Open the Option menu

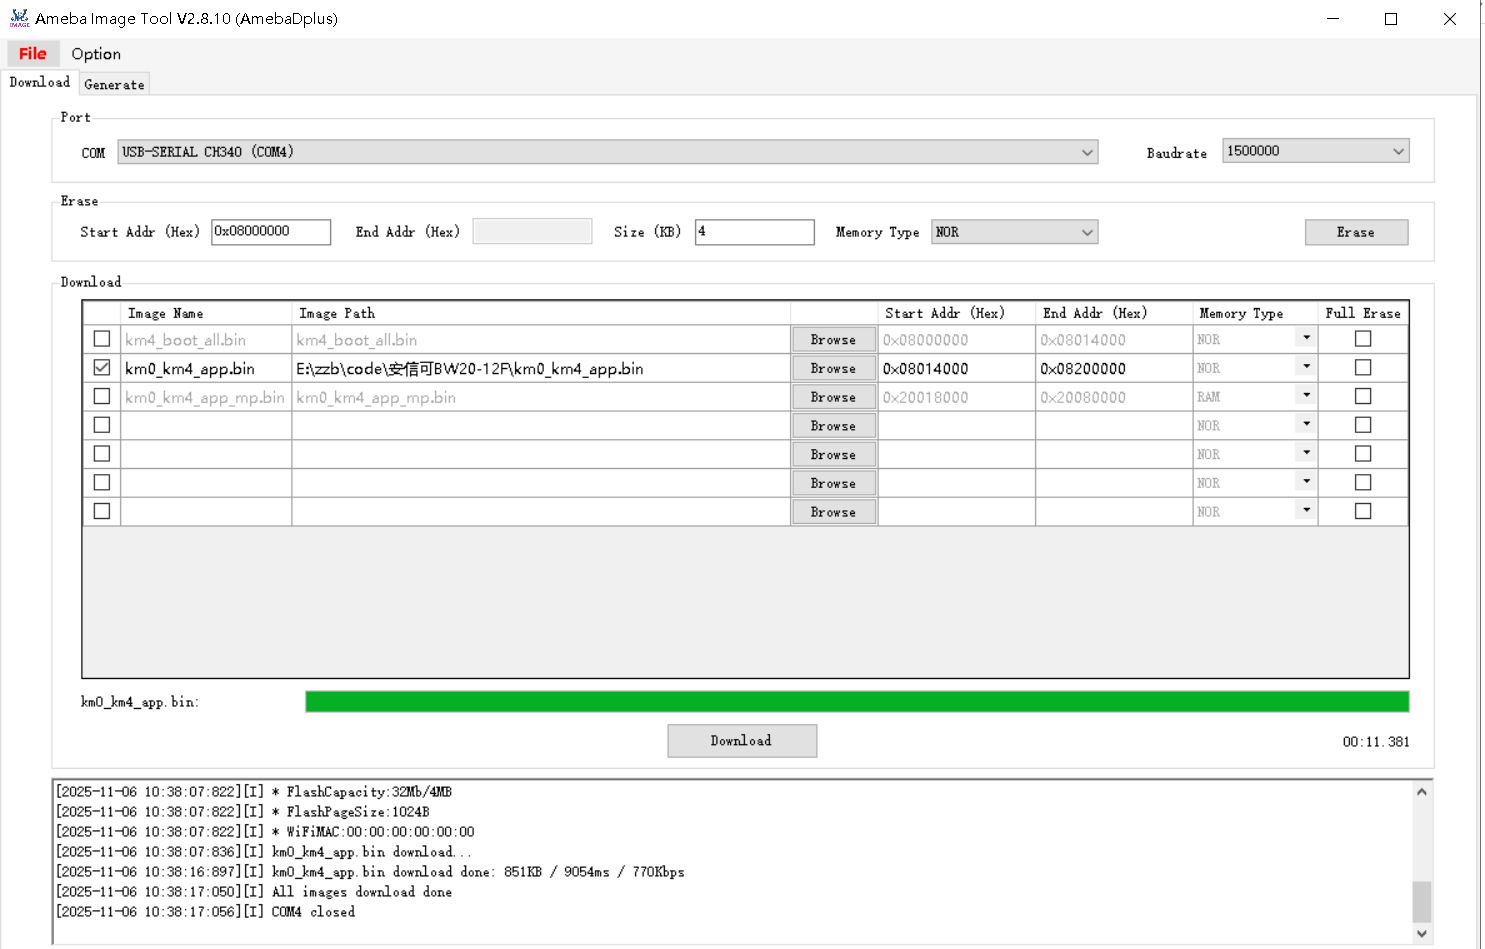96,54
